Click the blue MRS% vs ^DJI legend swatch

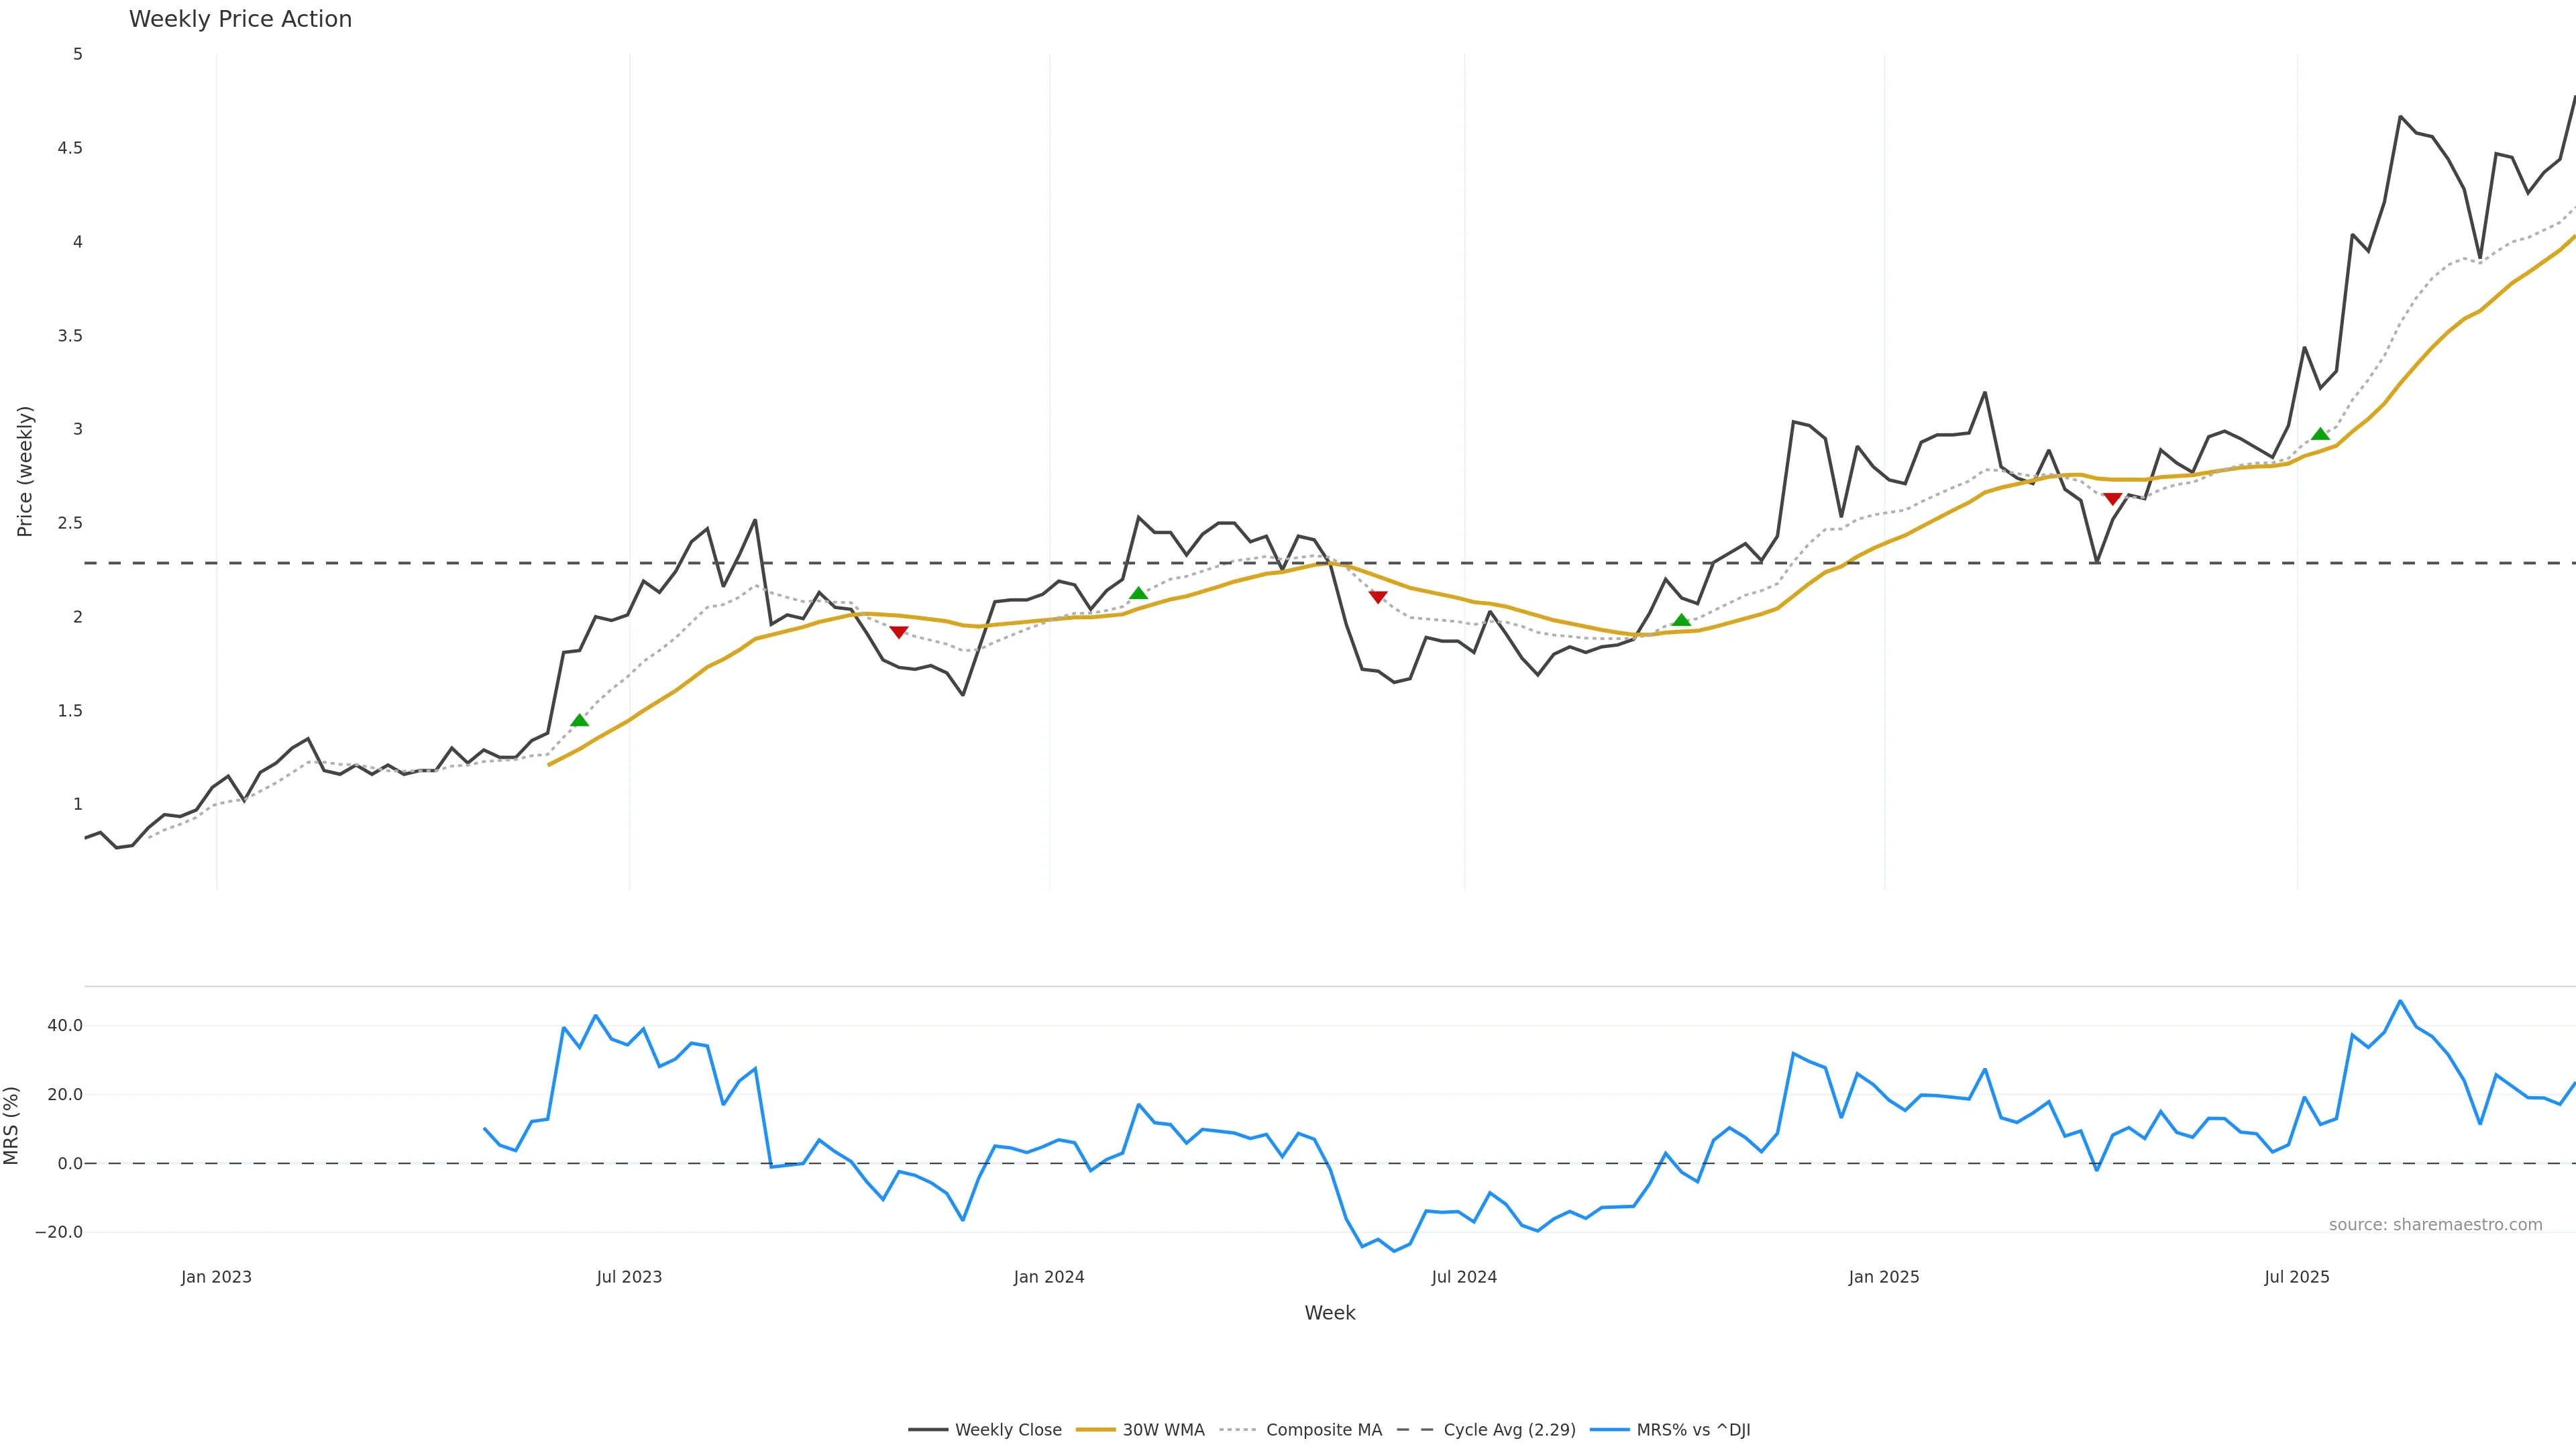pyautogui.click(x=1609, y=1430)
